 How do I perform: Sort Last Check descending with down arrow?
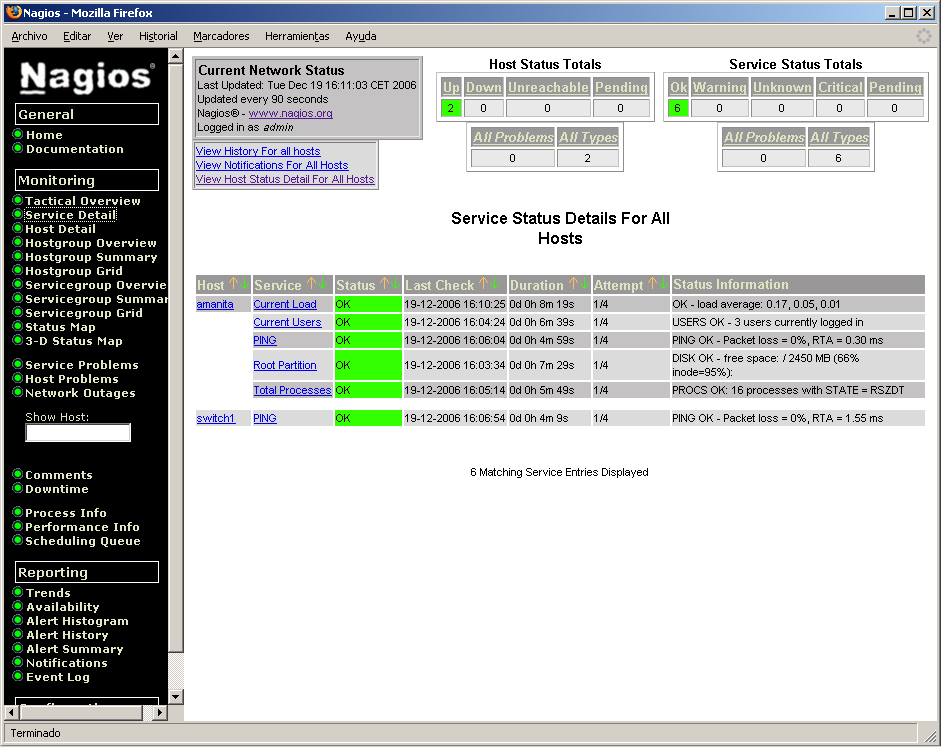click(x=495, y=283)
